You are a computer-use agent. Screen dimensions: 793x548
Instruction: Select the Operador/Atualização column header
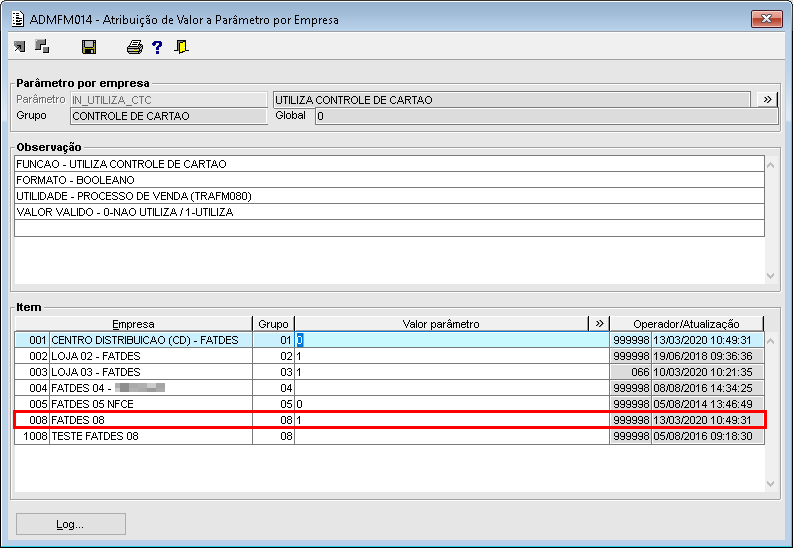[x=686, y=324]
